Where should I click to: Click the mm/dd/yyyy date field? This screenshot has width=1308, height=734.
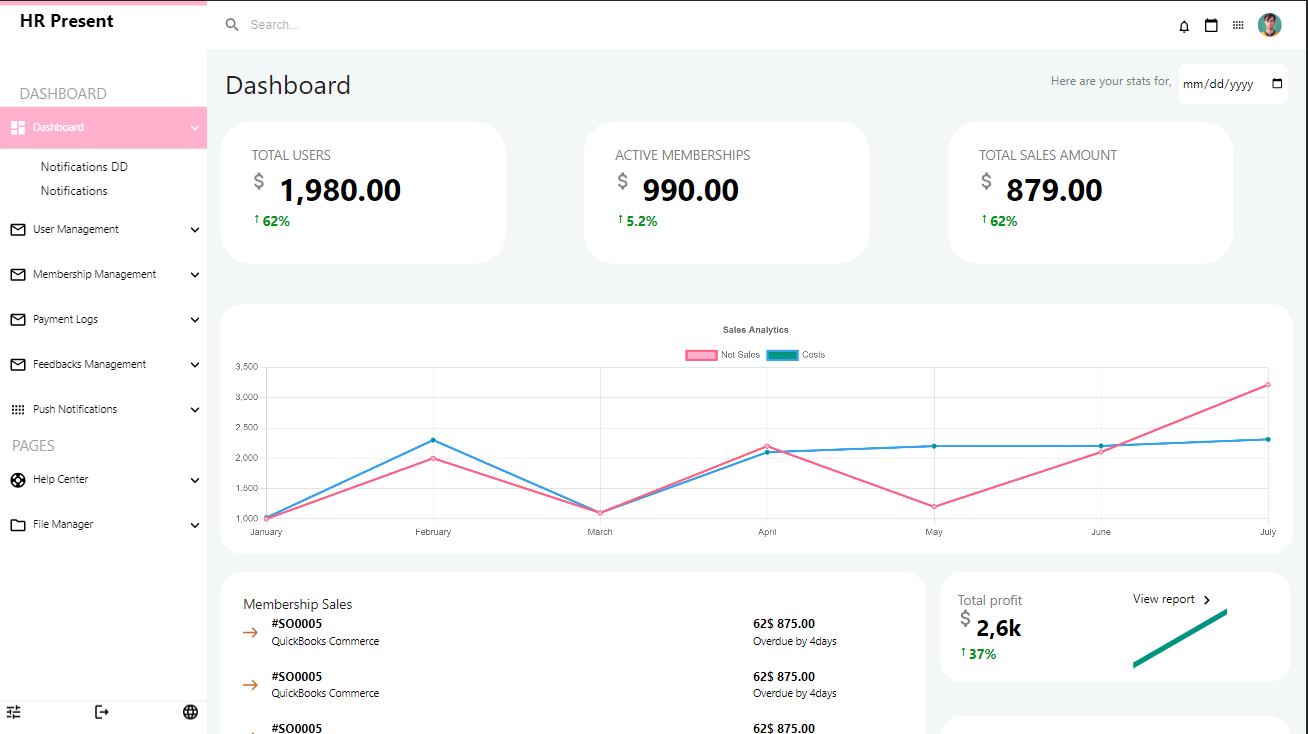click(1233, 84)
